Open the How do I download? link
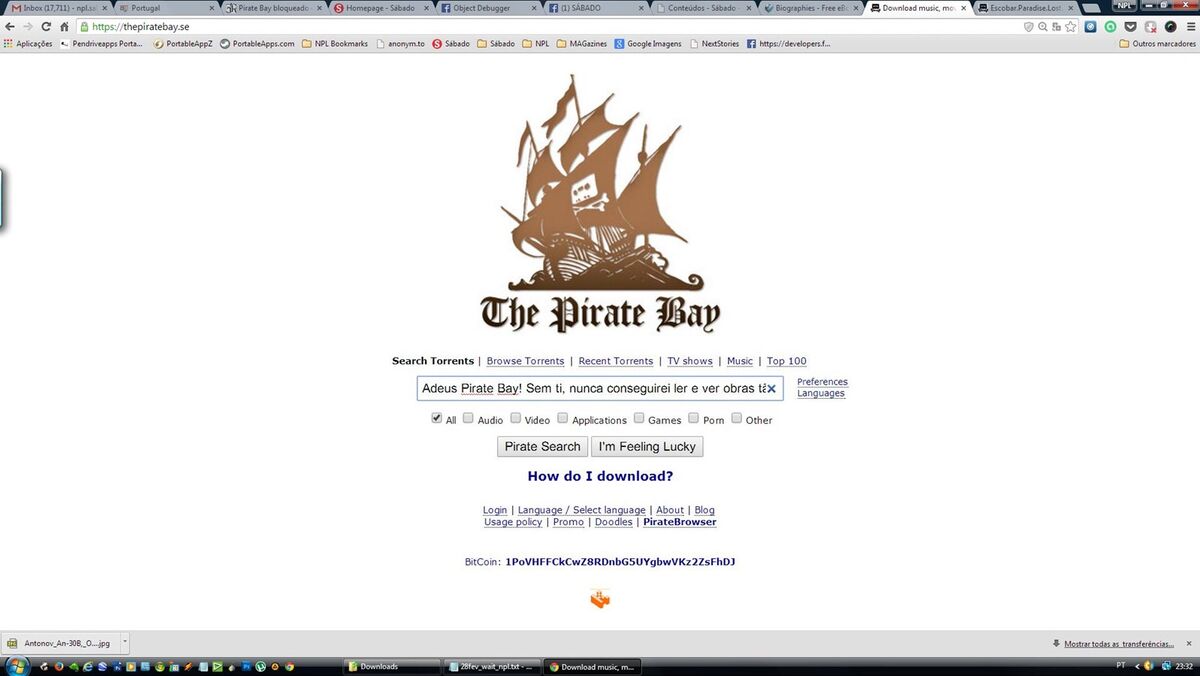 coord(600,476)
